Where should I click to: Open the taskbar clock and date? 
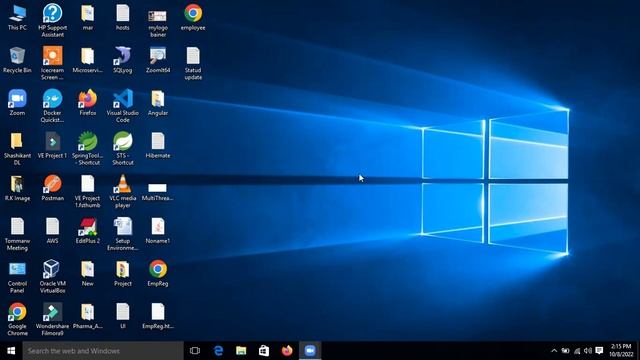click(x=621, y=351)
